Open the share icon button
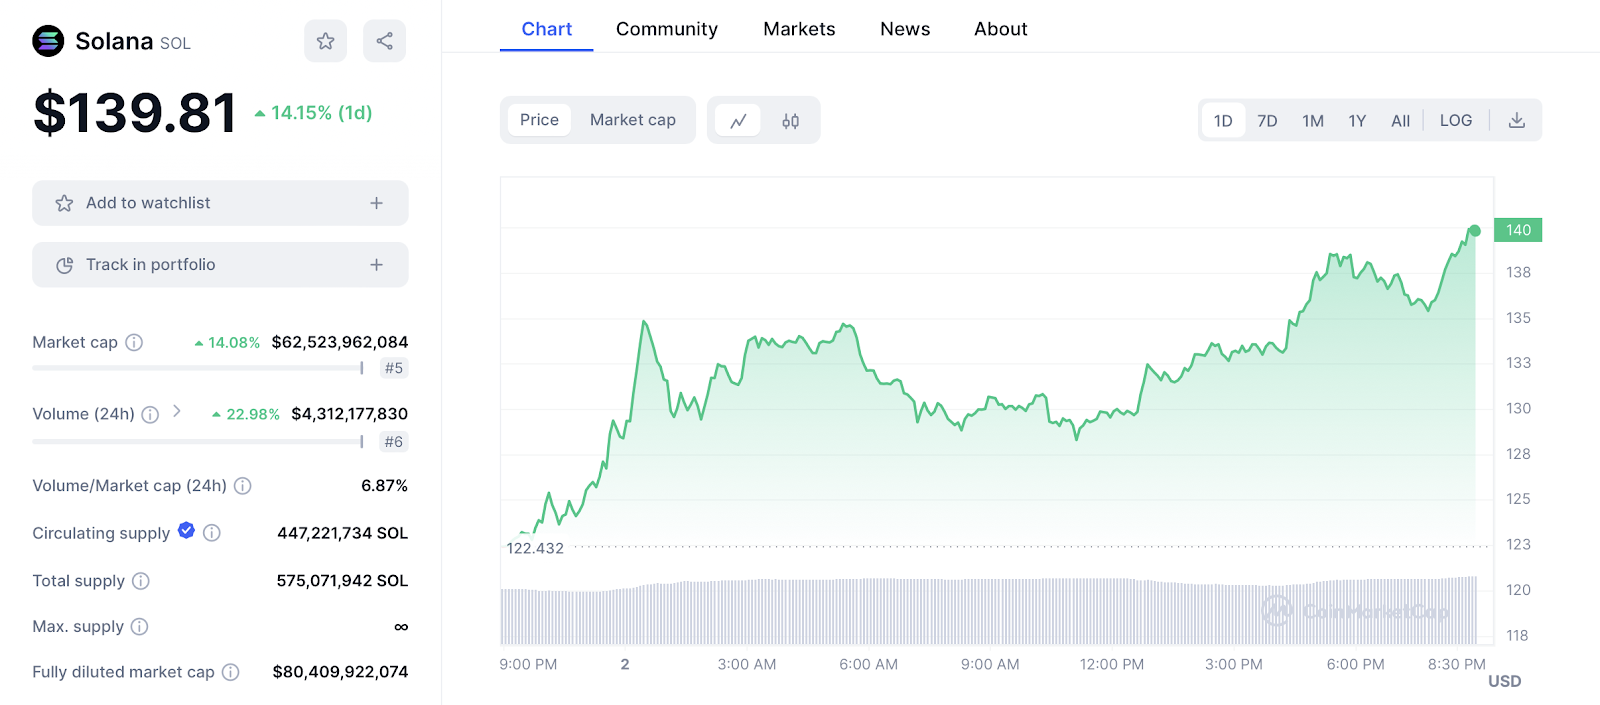Screen dimensions: 1600x705 [384, 41]
